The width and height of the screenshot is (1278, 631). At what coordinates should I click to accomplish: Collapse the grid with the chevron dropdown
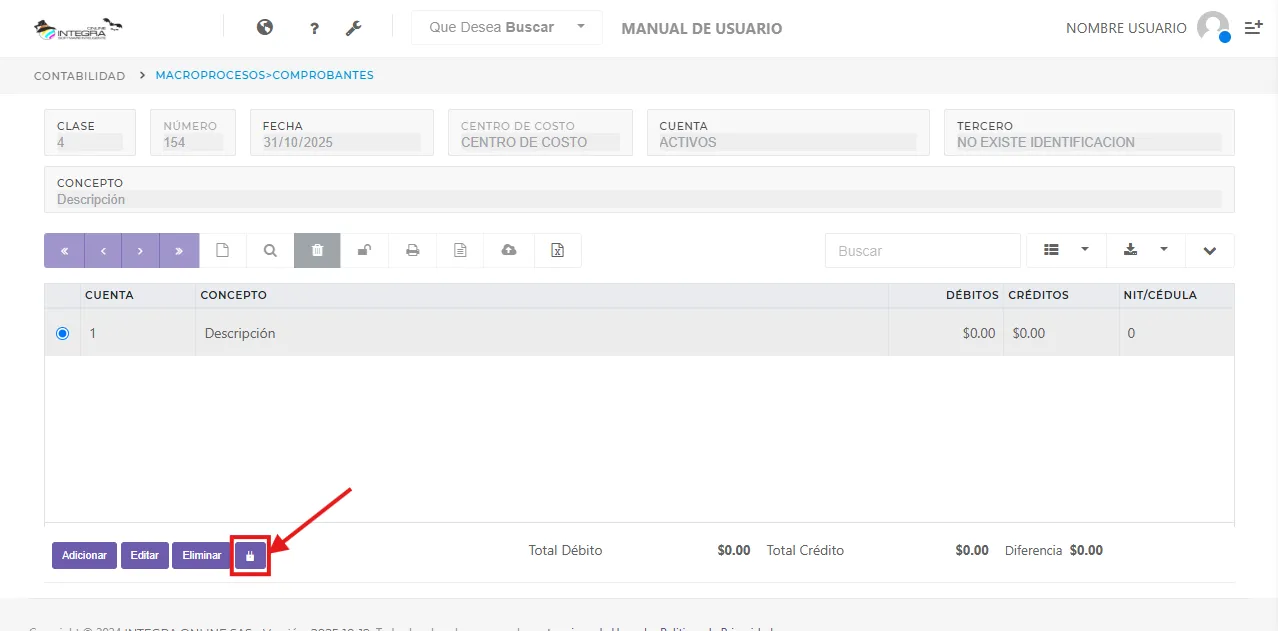1209,250
